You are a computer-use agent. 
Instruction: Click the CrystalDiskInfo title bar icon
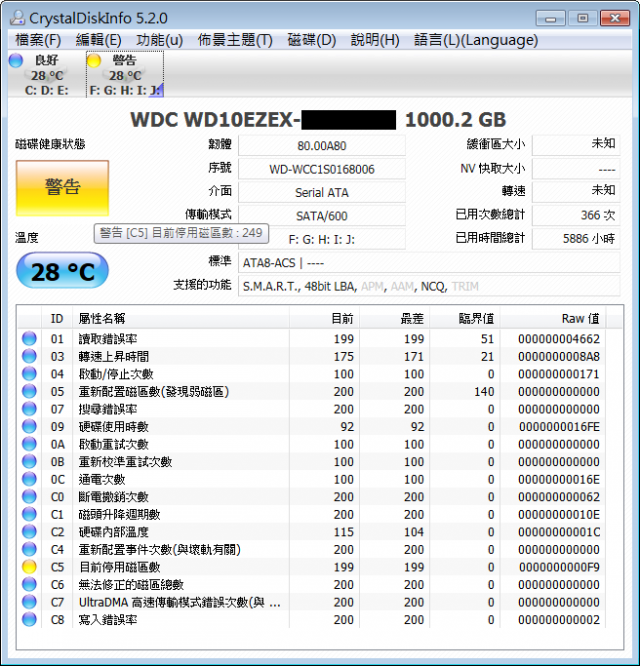coord(17,17)
